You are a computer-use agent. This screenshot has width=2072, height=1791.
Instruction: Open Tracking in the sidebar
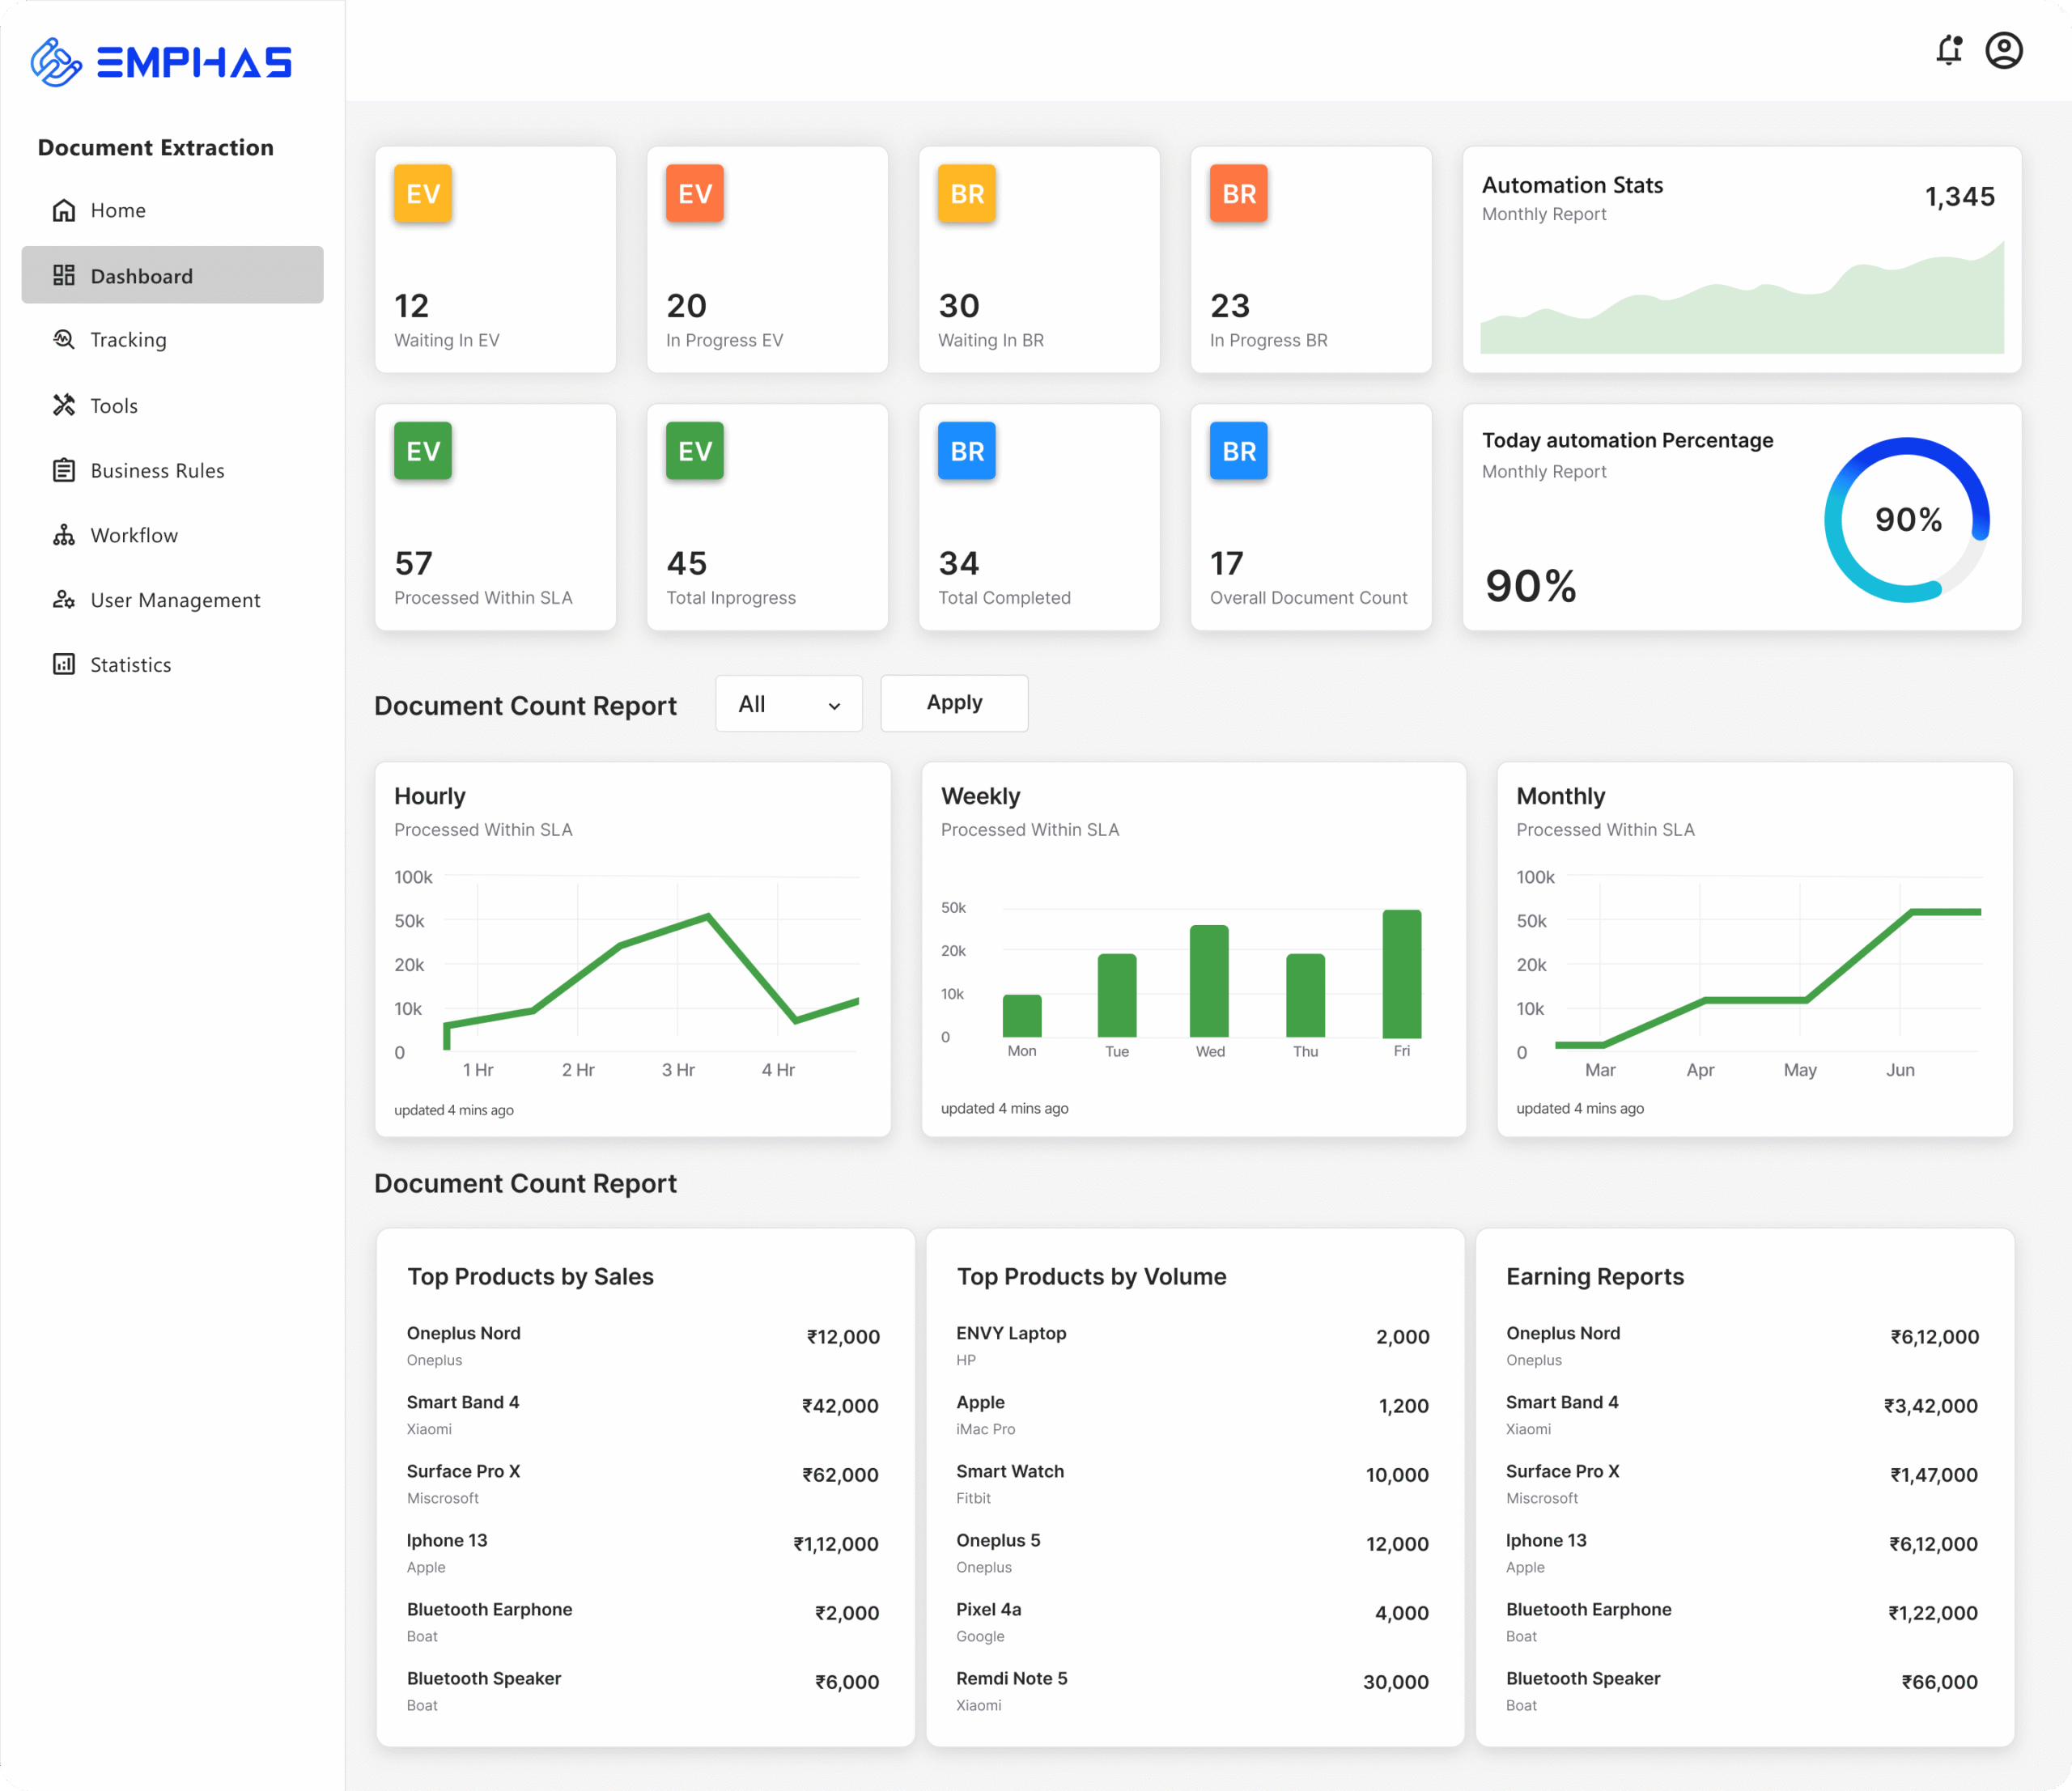tap(172, 339)
